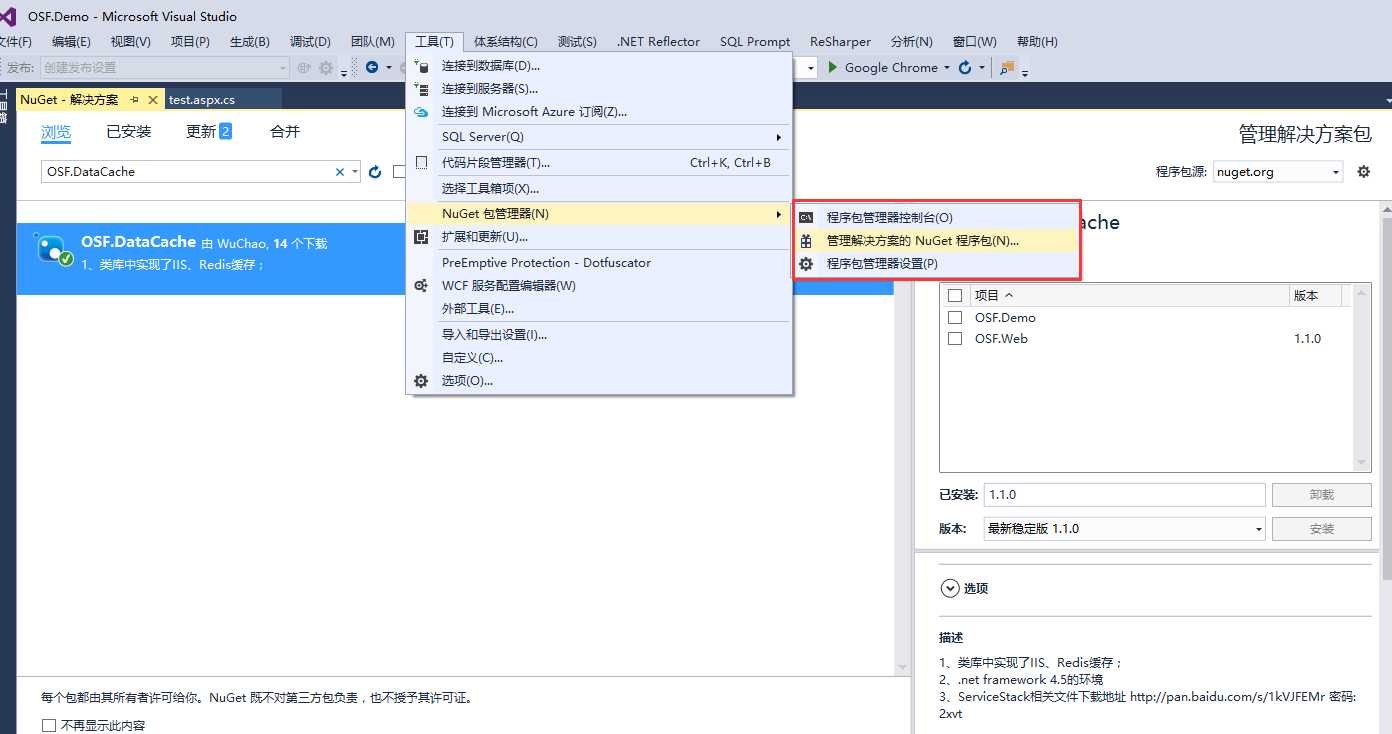Open the ReSharper menu
Viewport: 1392px width, 734px height.
[x=840, y=41]
